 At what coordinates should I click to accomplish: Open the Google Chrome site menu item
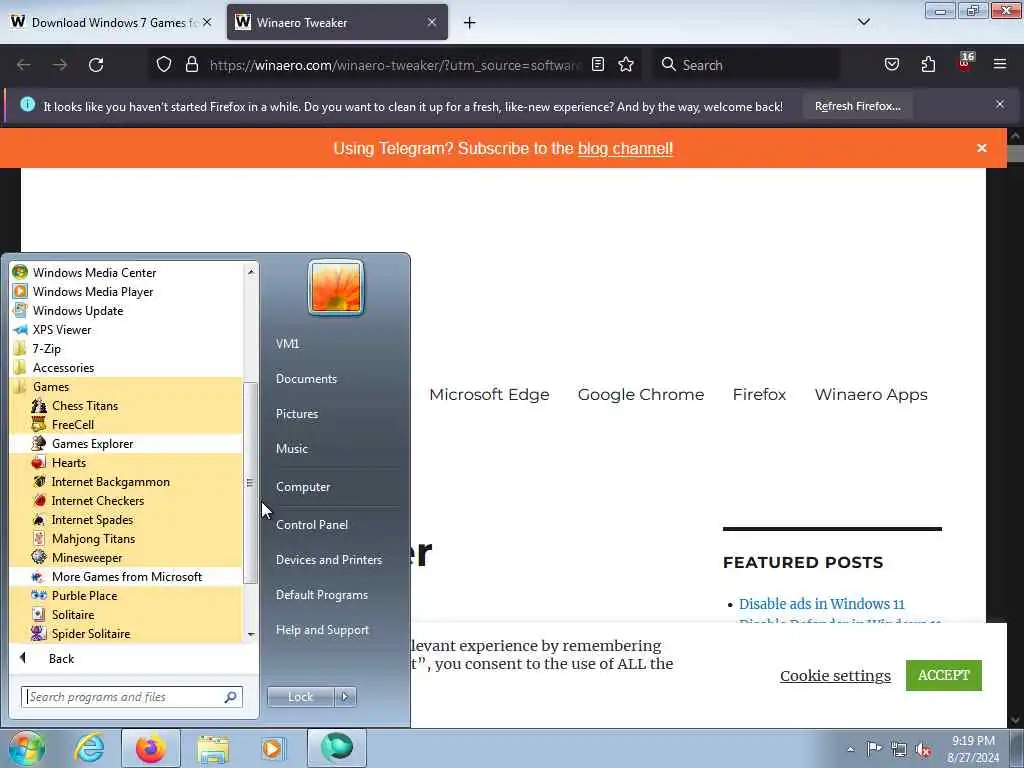point(641,394)
